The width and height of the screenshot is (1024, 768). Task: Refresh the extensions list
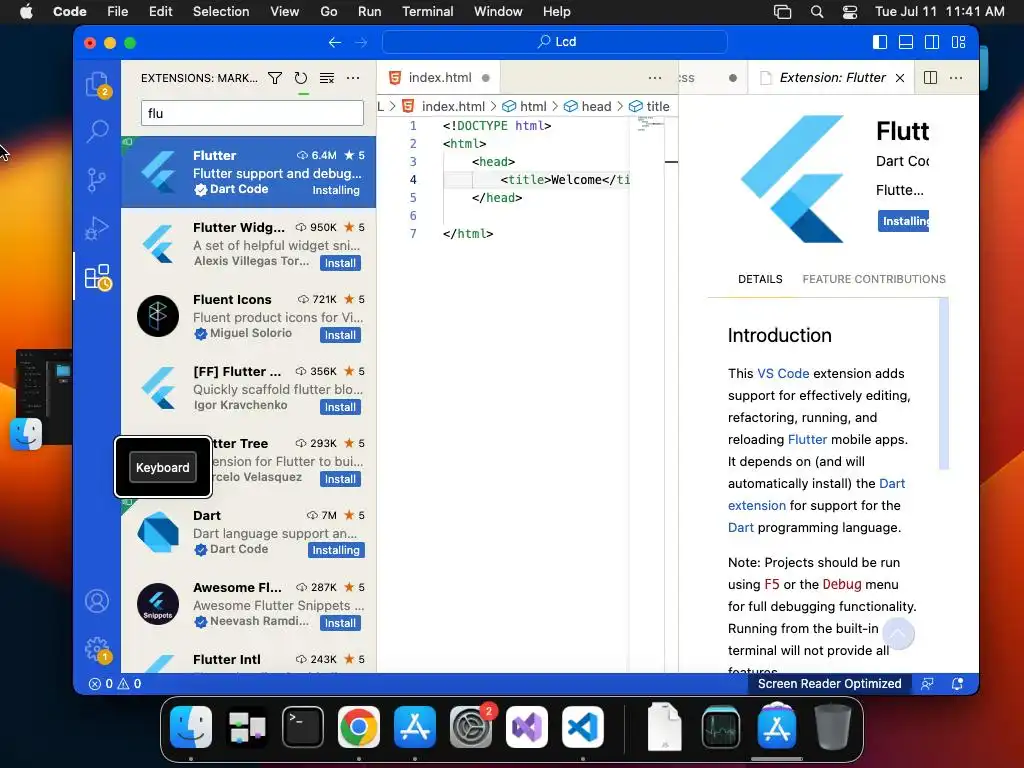pyautogui.click(x=300, y=78)
